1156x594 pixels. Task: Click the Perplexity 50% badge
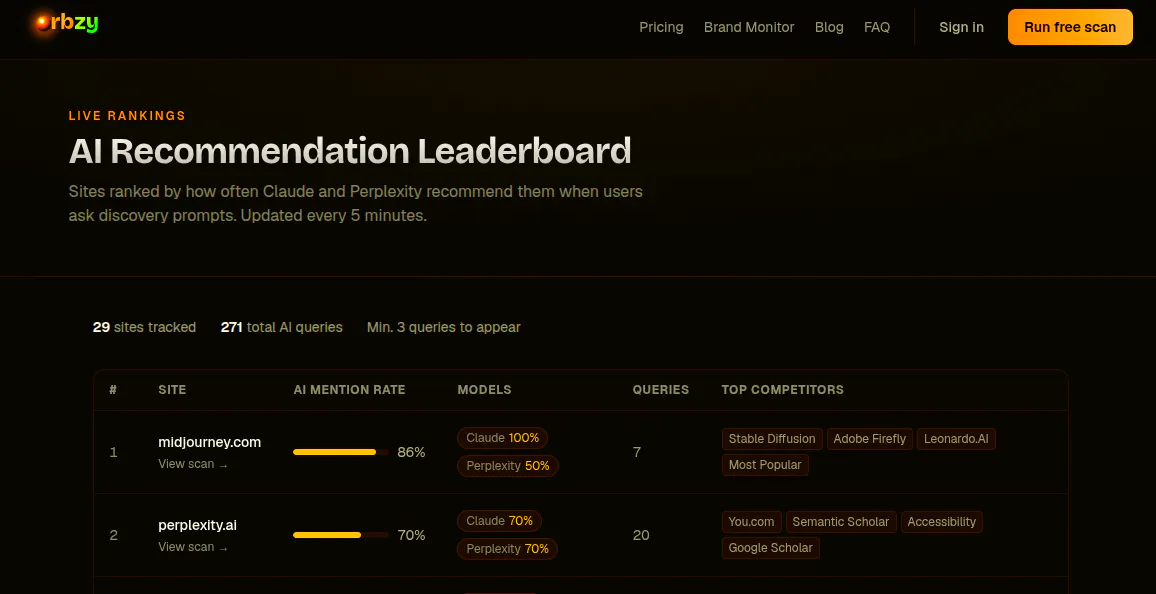508,466
